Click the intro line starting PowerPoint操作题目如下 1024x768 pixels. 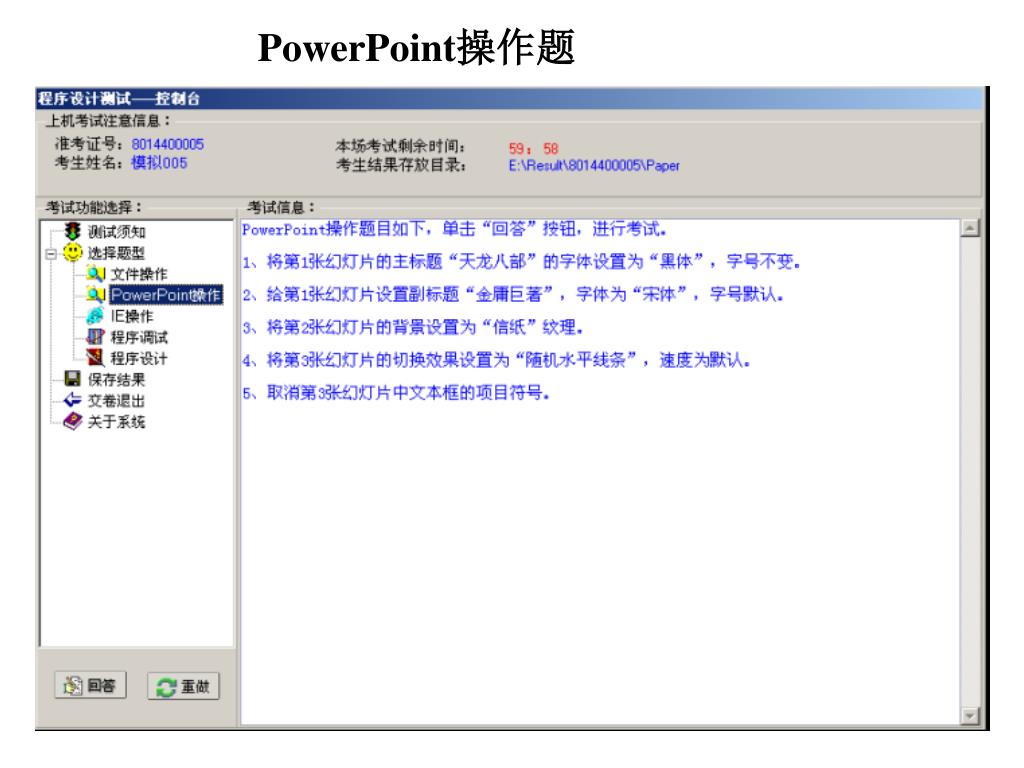coord(455,229)
